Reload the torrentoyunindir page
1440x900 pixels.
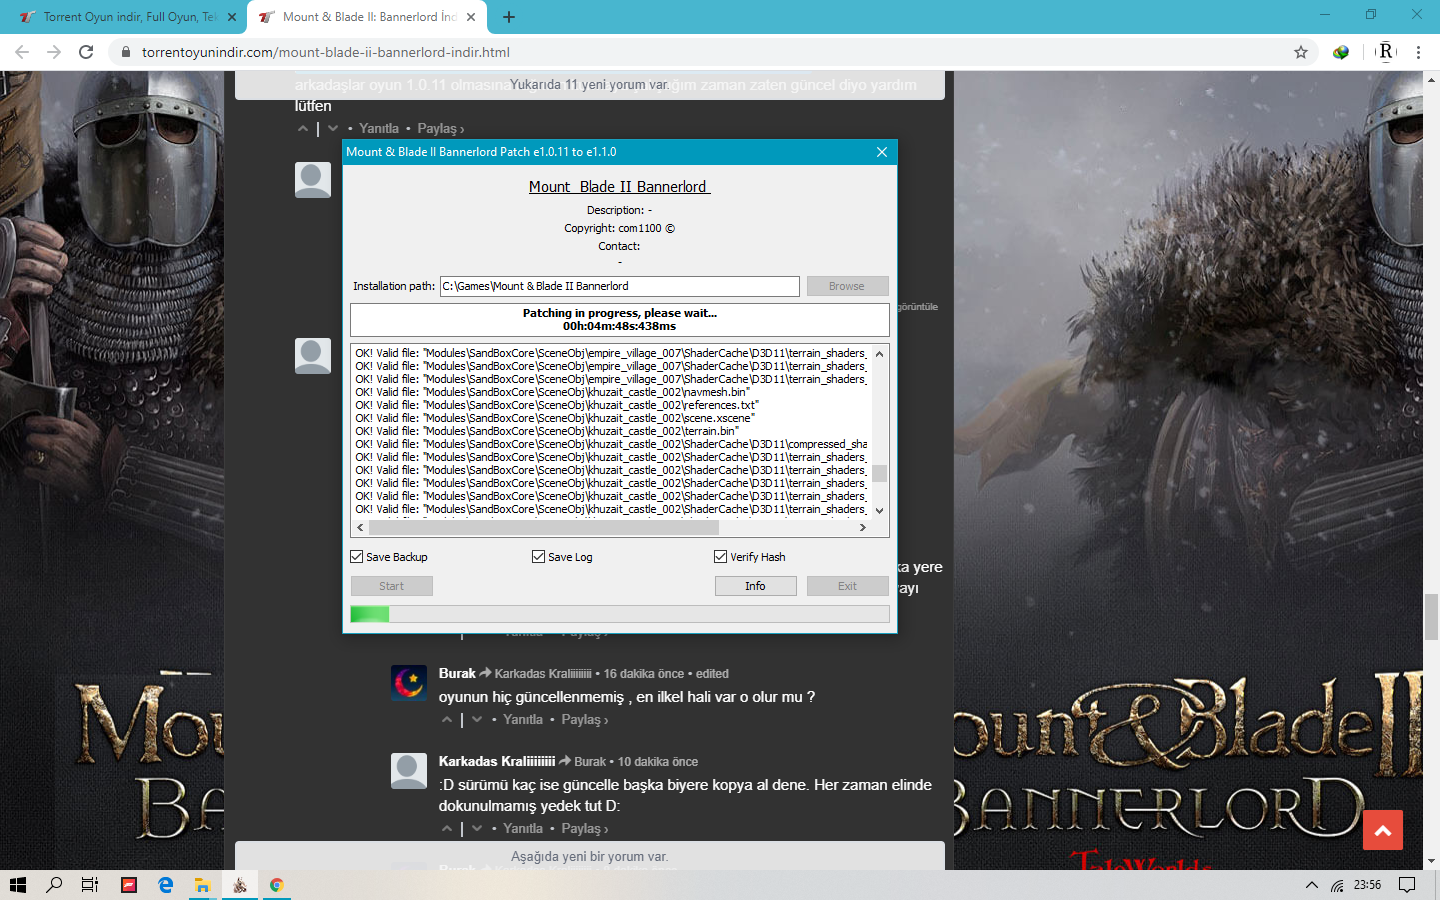coord(86,52)
